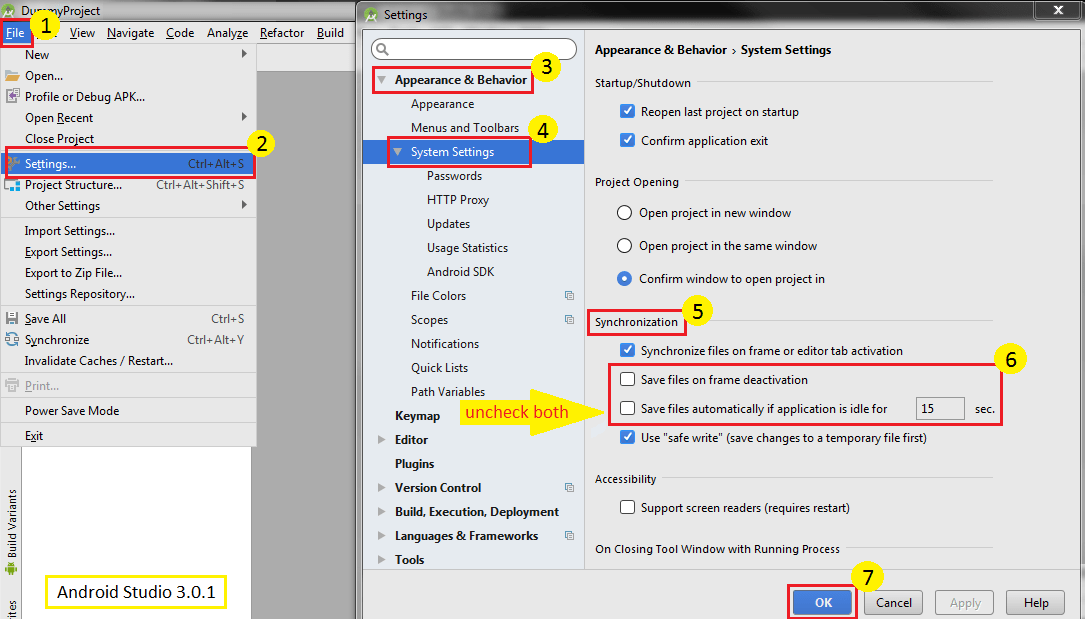
Task: Collapse the Appearance & Behavior tree node
Action: point(382,80)
